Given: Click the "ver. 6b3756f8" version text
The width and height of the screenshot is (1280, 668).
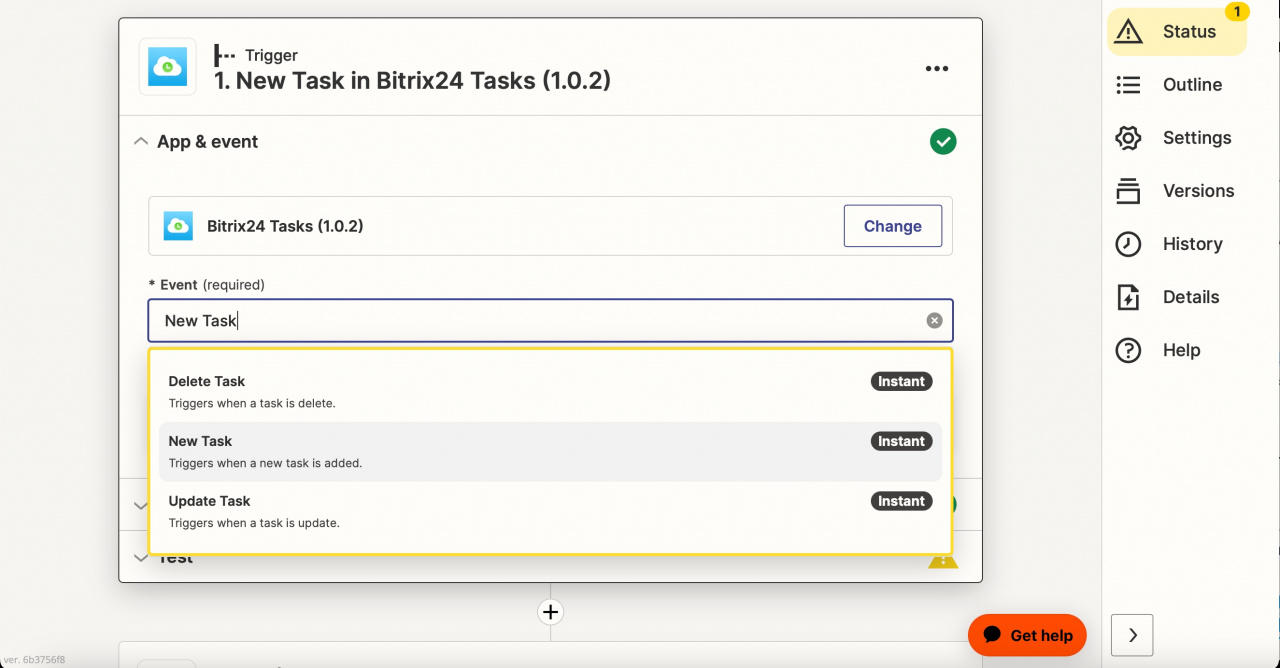Looking at the screenshot, I should click(34, 660).
